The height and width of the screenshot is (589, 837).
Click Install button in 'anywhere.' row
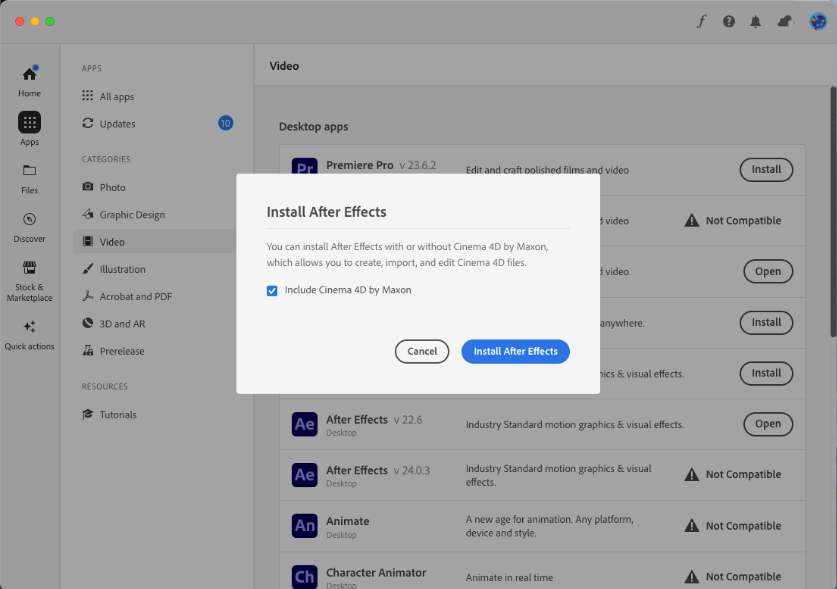point(766,323)
